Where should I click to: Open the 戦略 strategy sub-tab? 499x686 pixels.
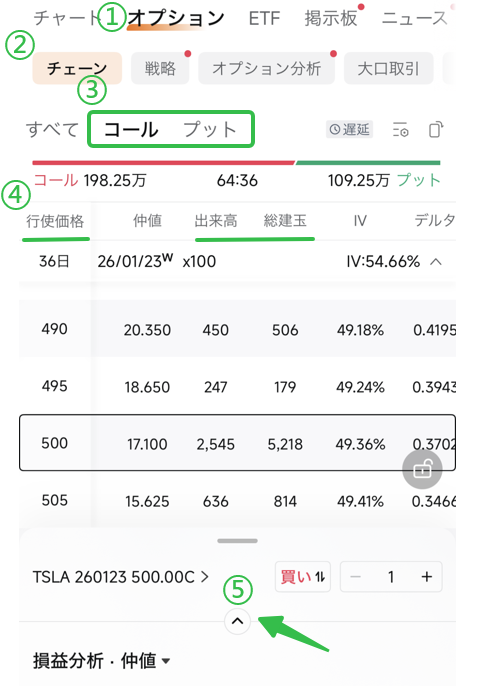pyautogui.click(x=160, y=68)
